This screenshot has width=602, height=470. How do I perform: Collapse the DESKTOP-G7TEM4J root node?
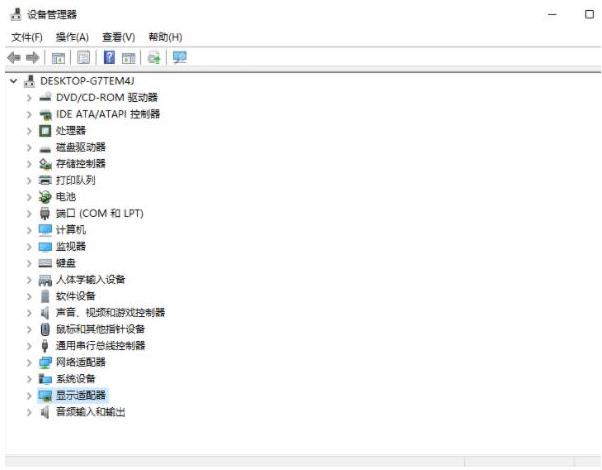click(14, 81)
